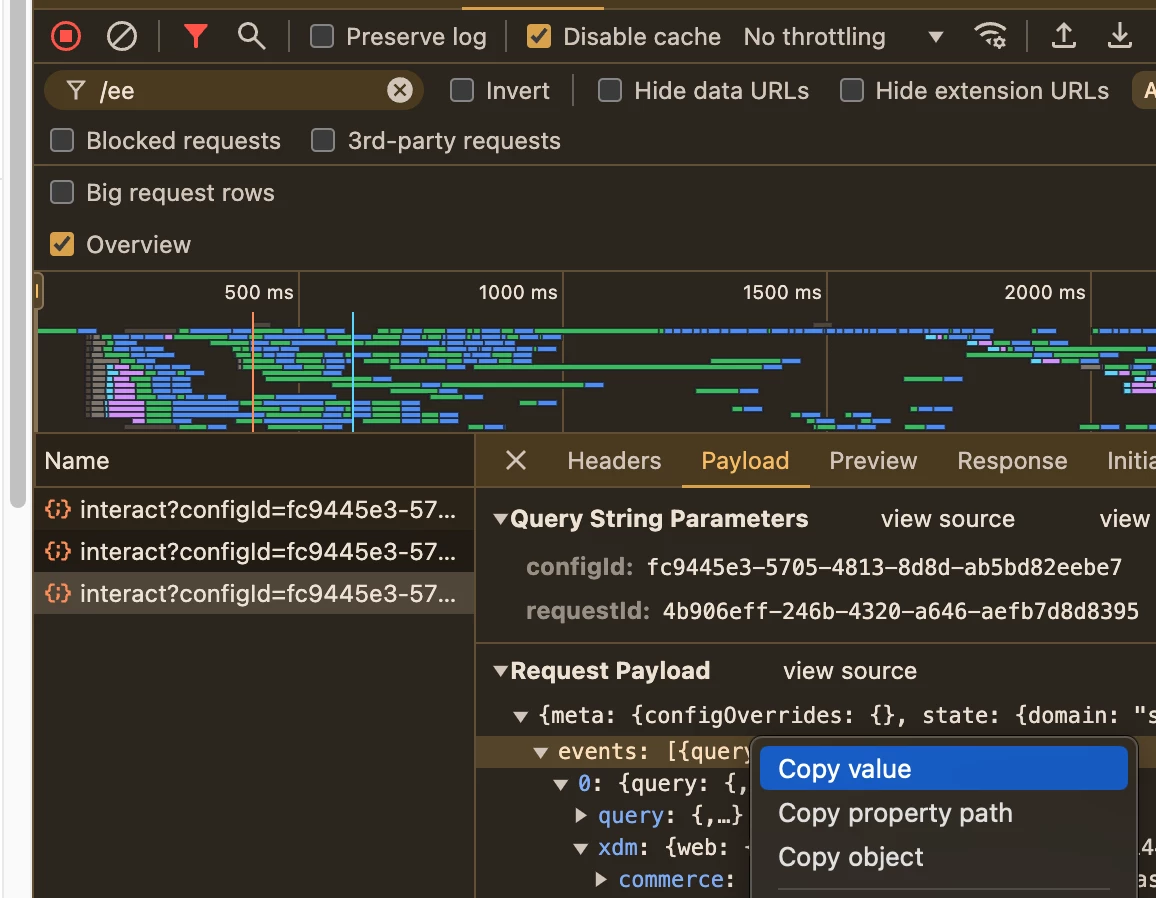Collapse the events array node
This screenshot has width=1156, height=898.
tap(540, 752)
